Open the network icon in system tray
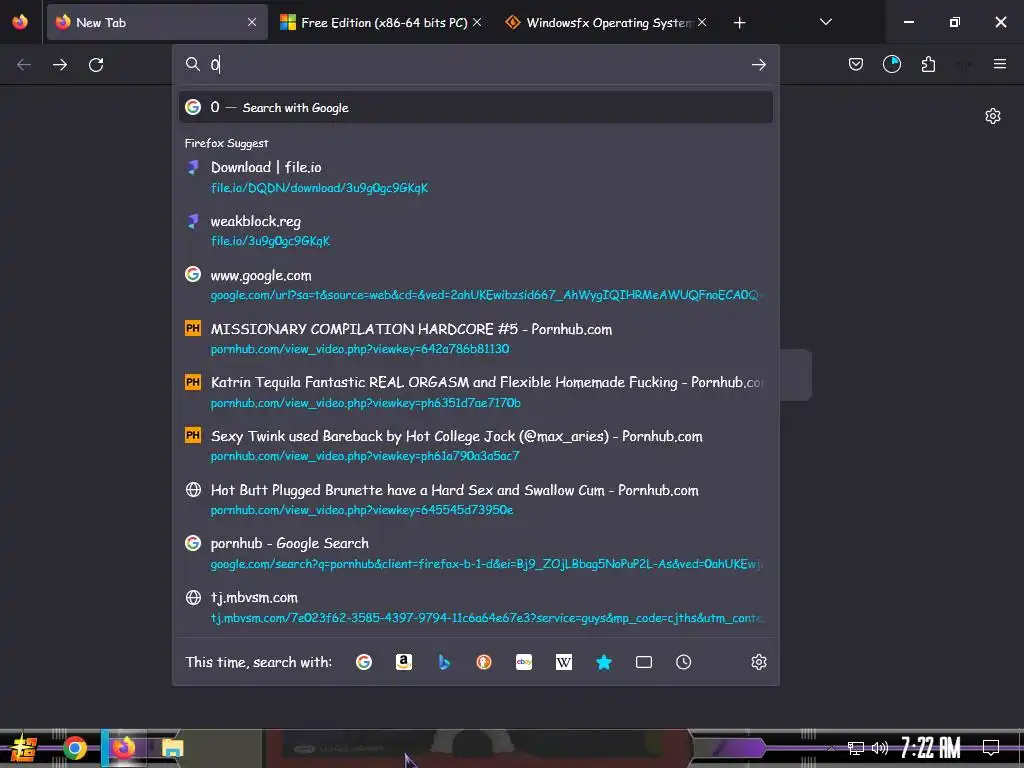The image size is (1024, 768). (856, 748)
